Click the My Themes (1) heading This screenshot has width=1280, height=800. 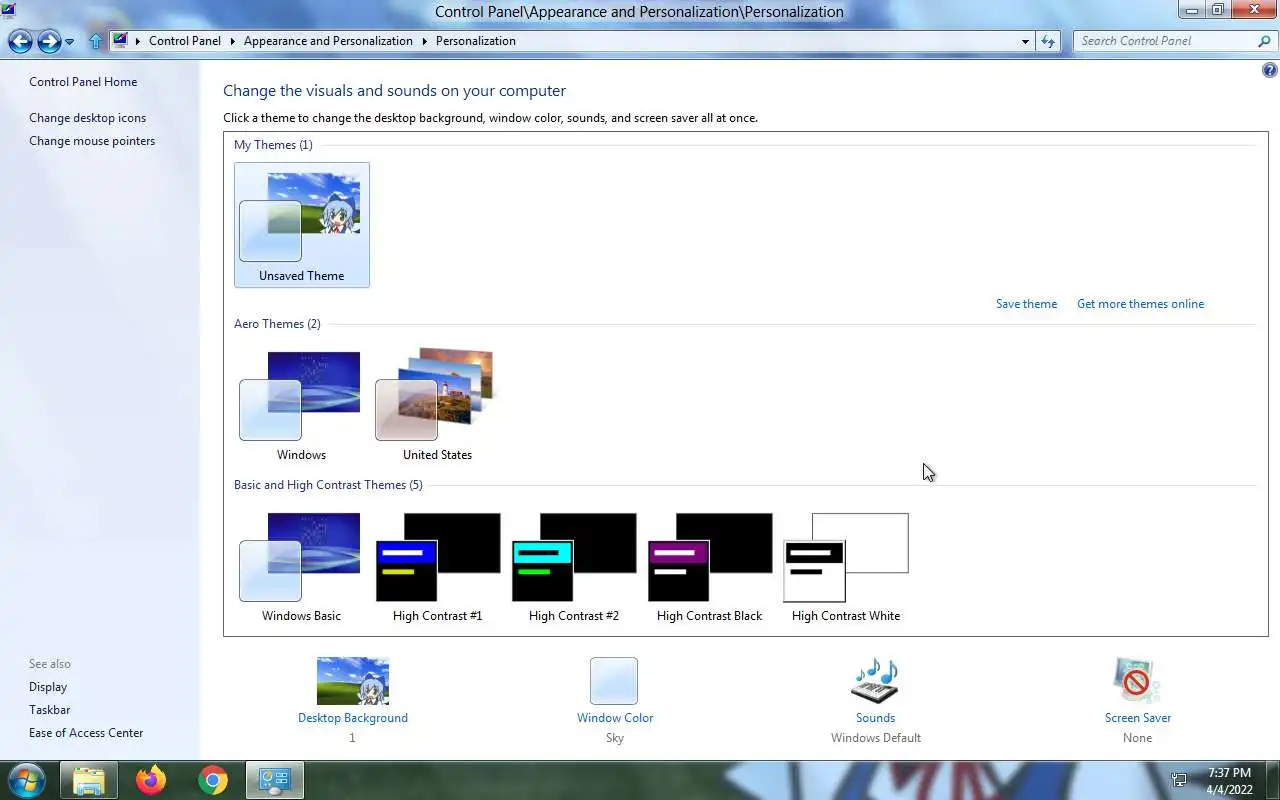point(273,145)
